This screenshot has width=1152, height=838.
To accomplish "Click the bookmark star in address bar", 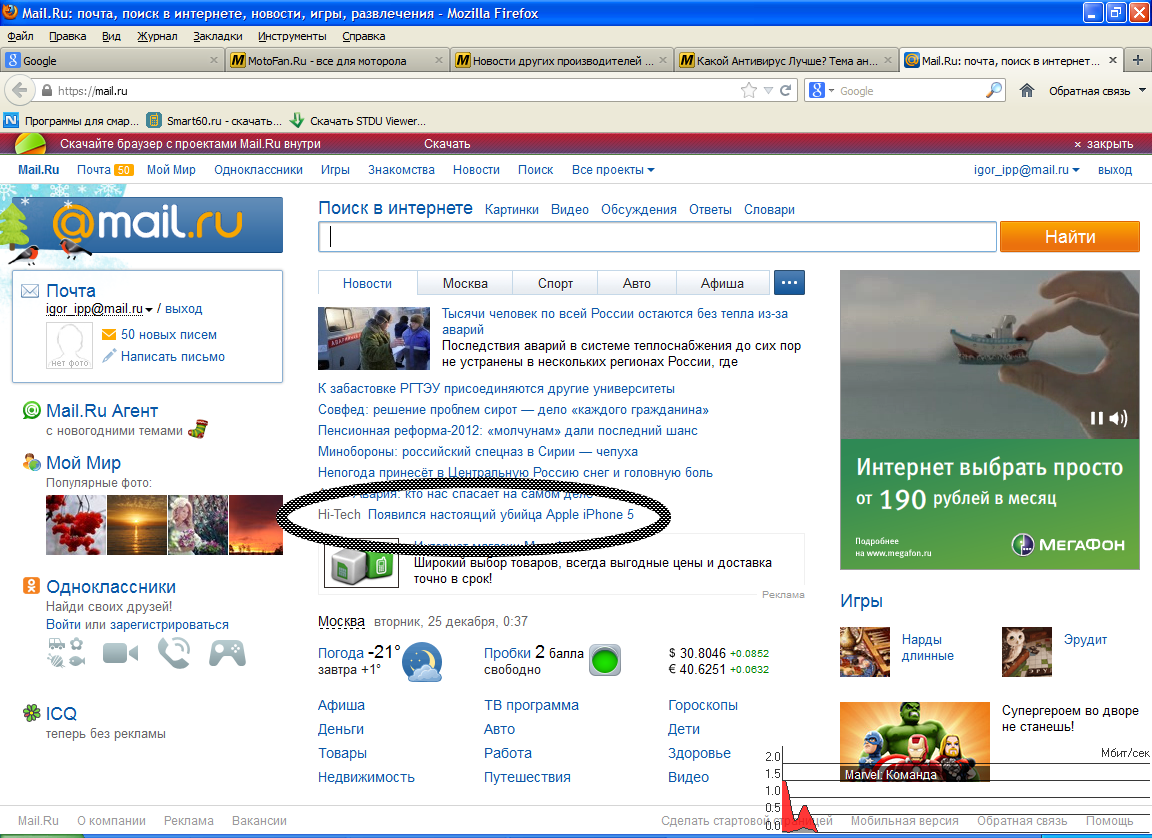I will [x=749, y=90].
